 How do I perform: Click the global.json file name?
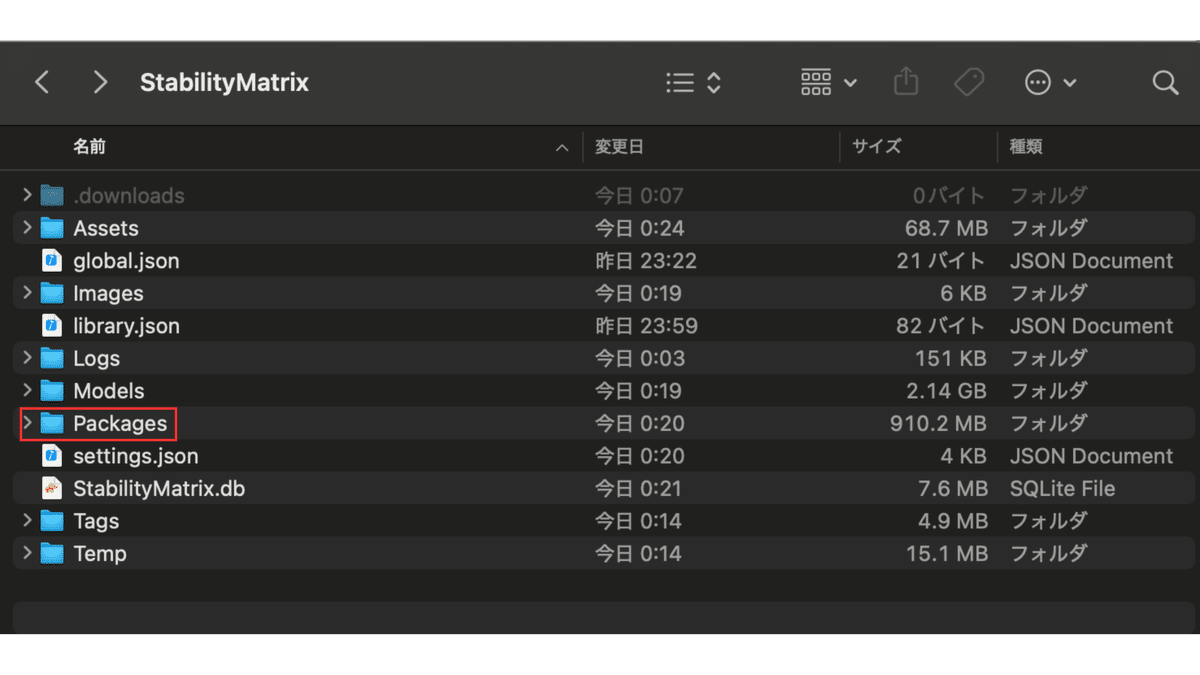click(x=126, y=261)
